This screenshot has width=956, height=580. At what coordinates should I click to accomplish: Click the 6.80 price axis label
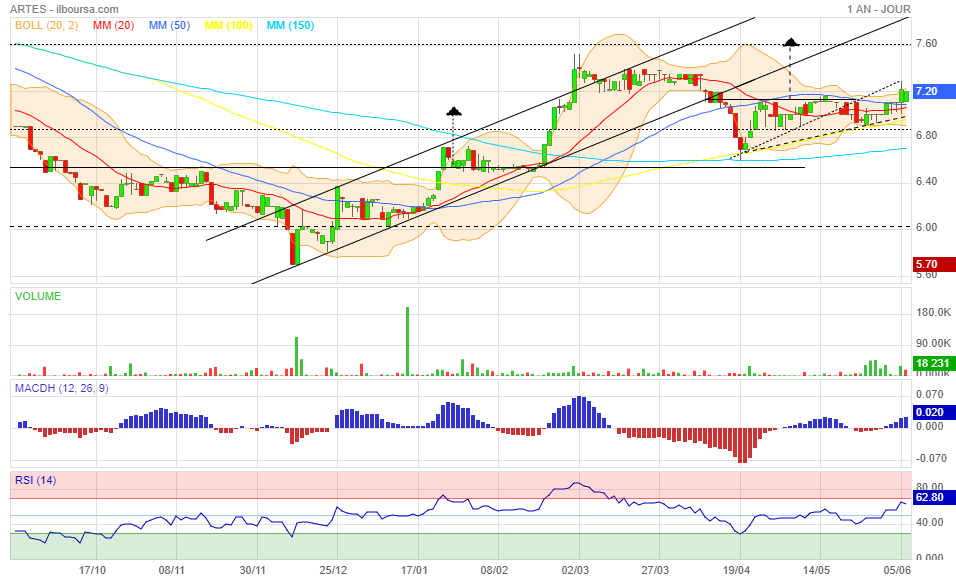927,135
